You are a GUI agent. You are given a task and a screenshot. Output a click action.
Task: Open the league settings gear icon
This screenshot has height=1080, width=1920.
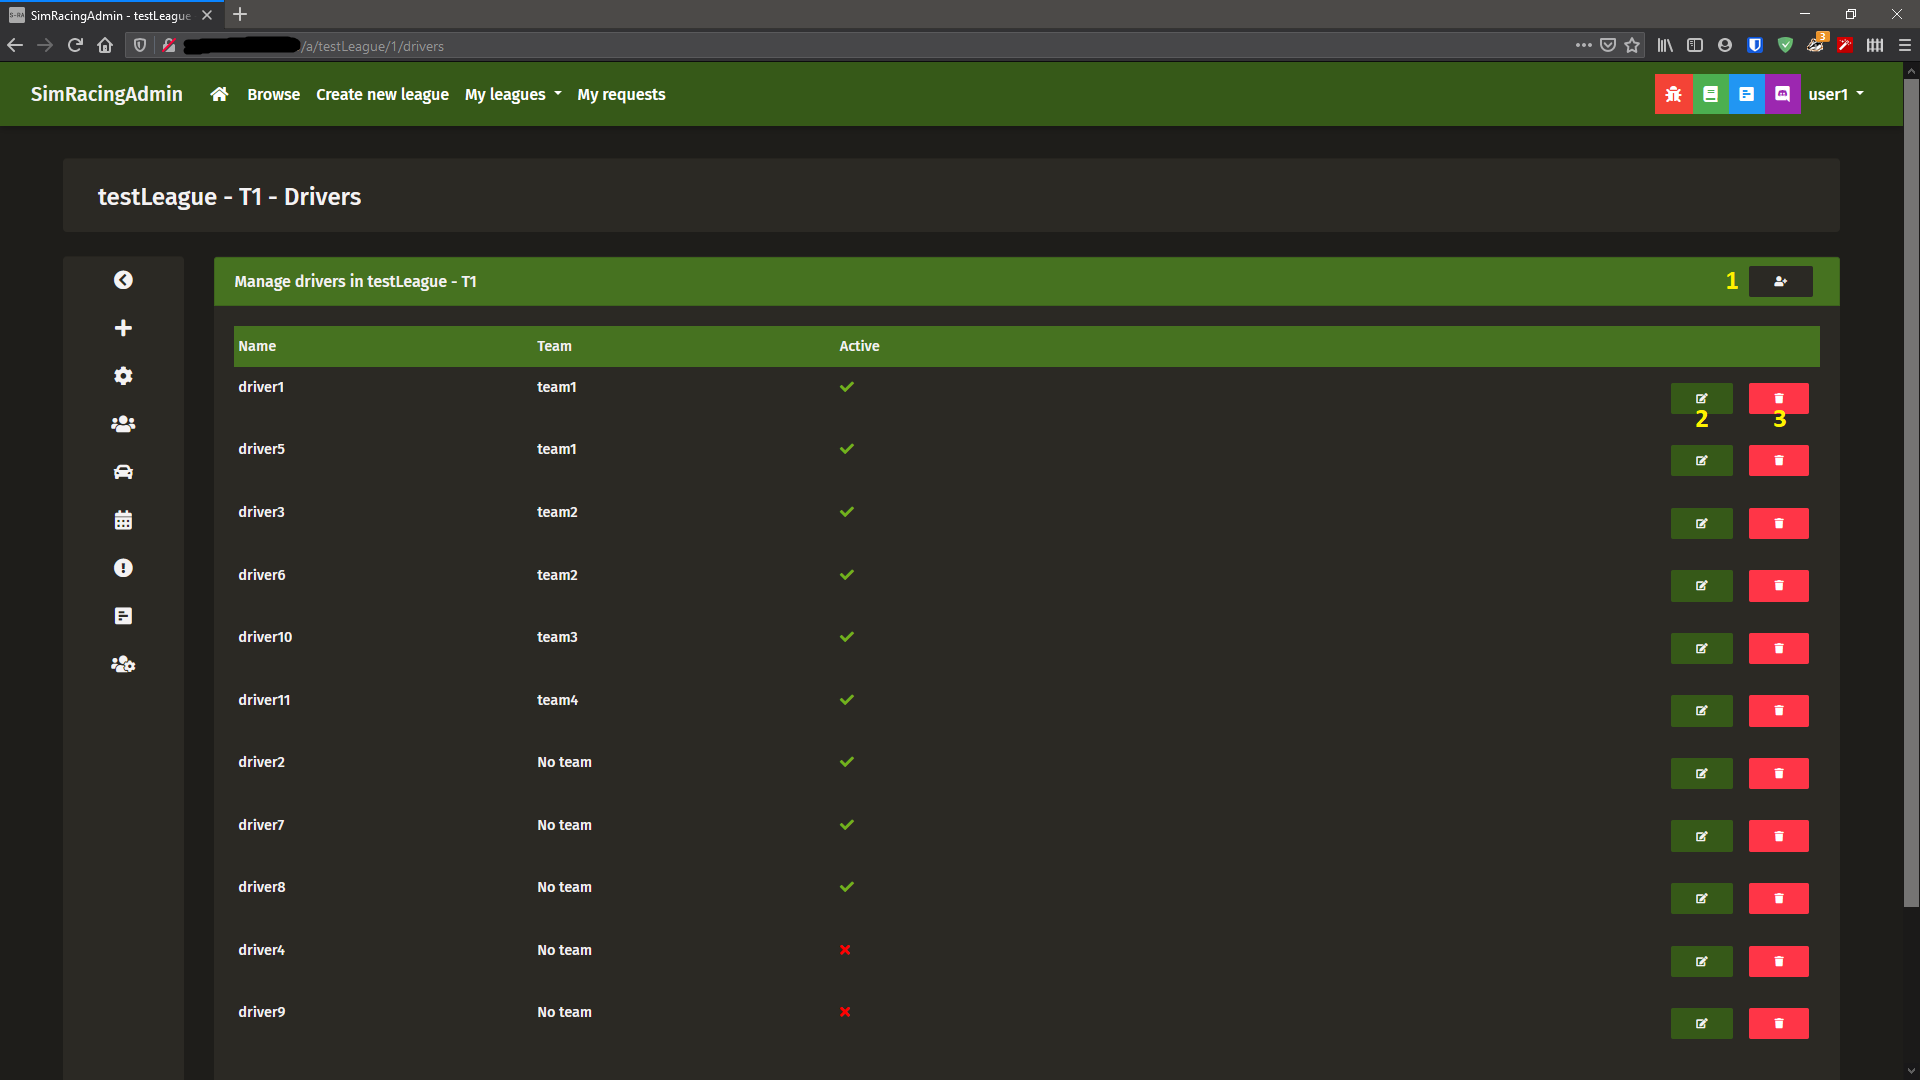coord(123,376)
